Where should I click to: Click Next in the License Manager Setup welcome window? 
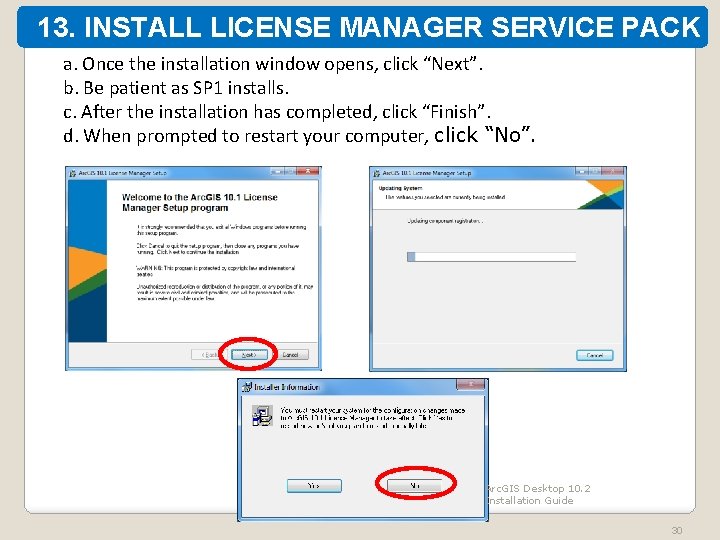pyautogui.click(x=249, y=354)
